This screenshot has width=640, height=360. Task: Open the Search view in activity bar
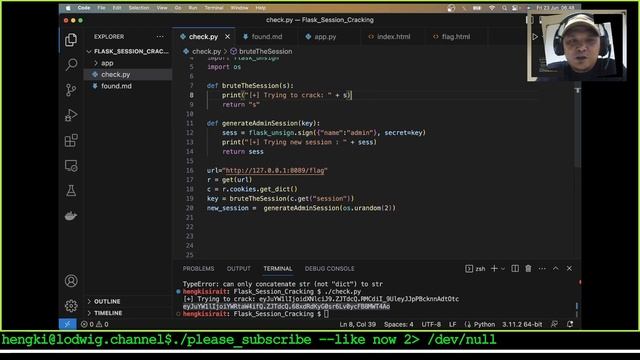[71, 64]
